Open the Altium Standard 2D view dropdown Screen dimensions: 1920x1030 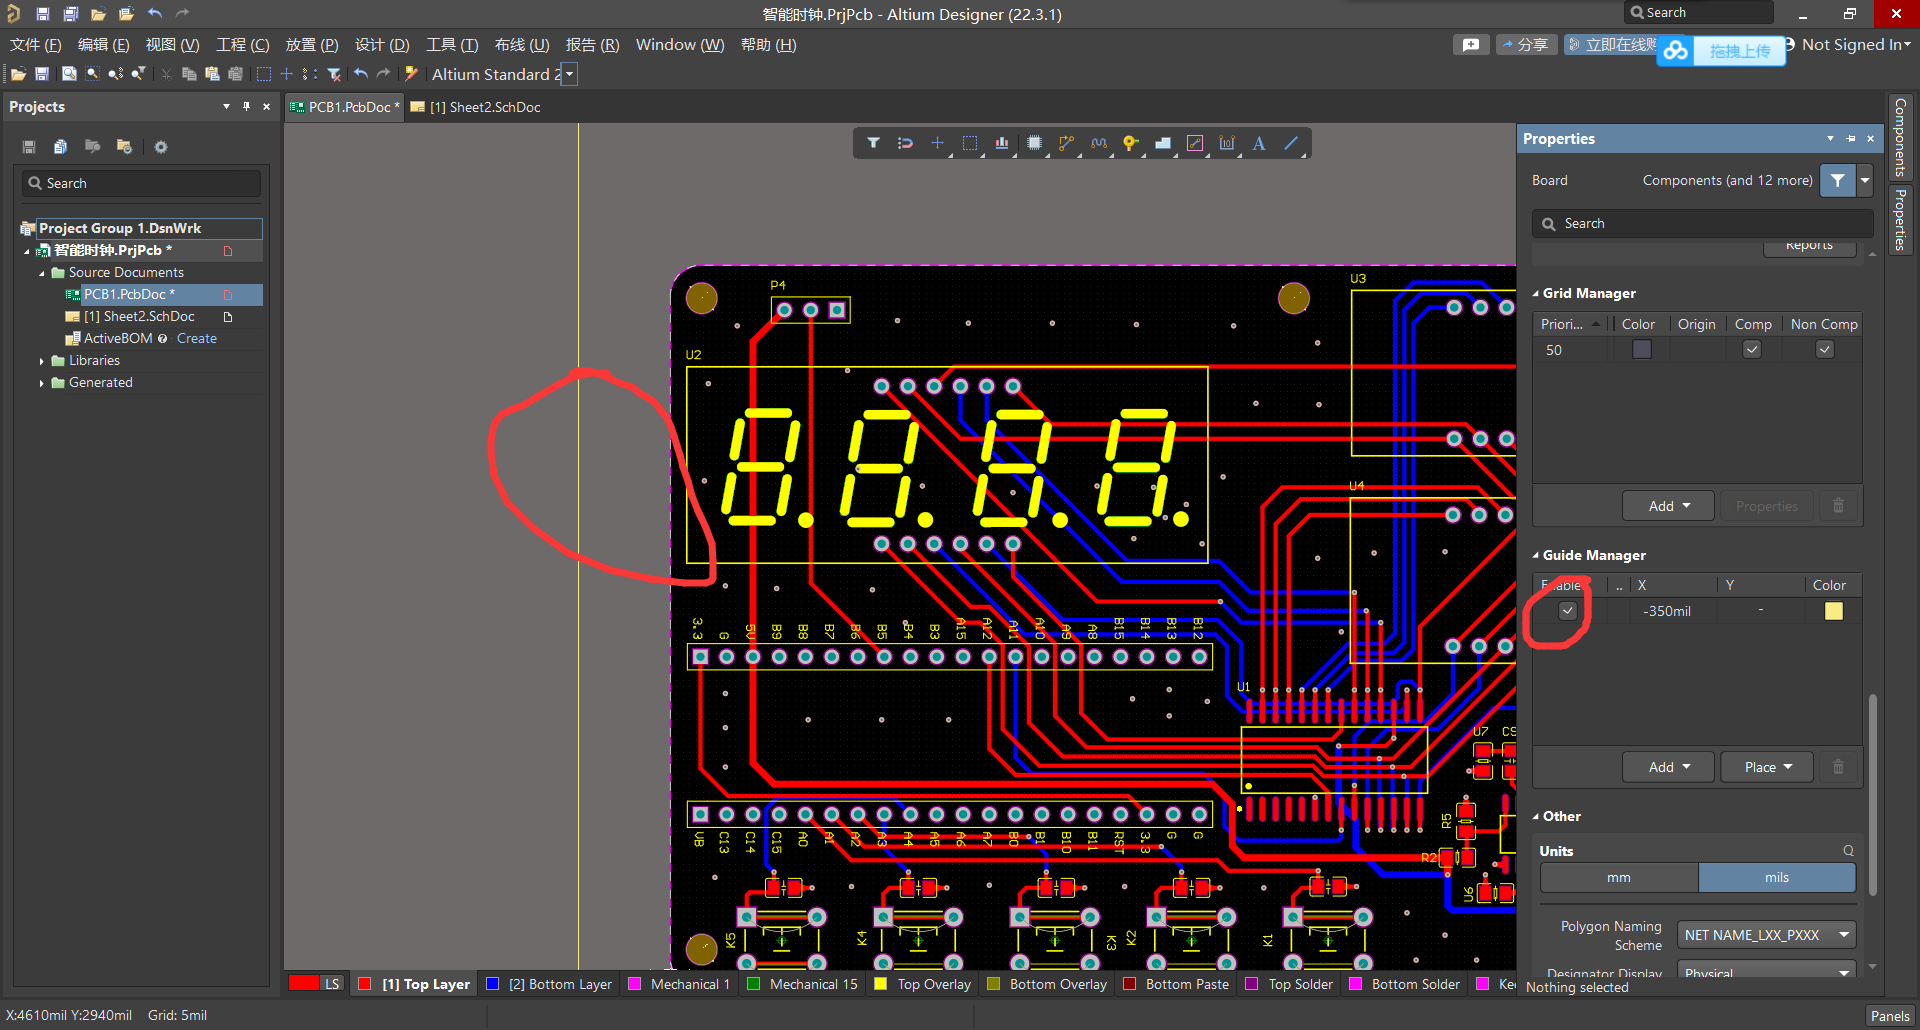(x=569, y=74)
